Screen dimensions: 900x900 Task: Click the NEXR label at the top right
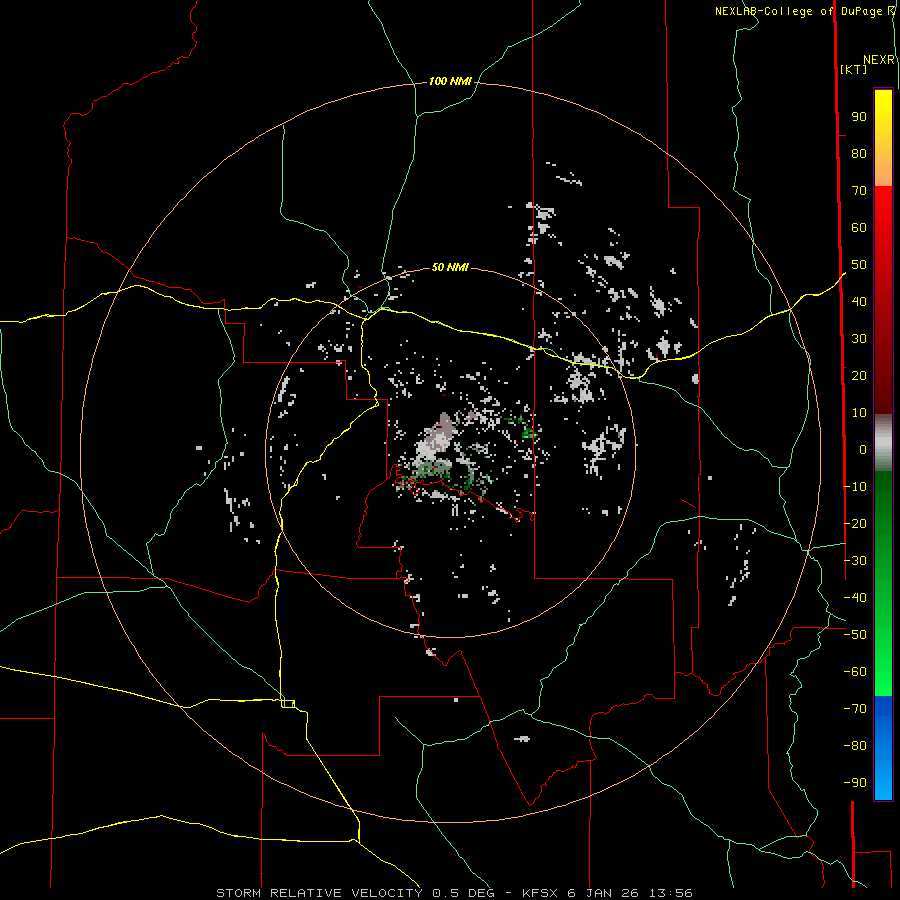click(x=879, y=60)
